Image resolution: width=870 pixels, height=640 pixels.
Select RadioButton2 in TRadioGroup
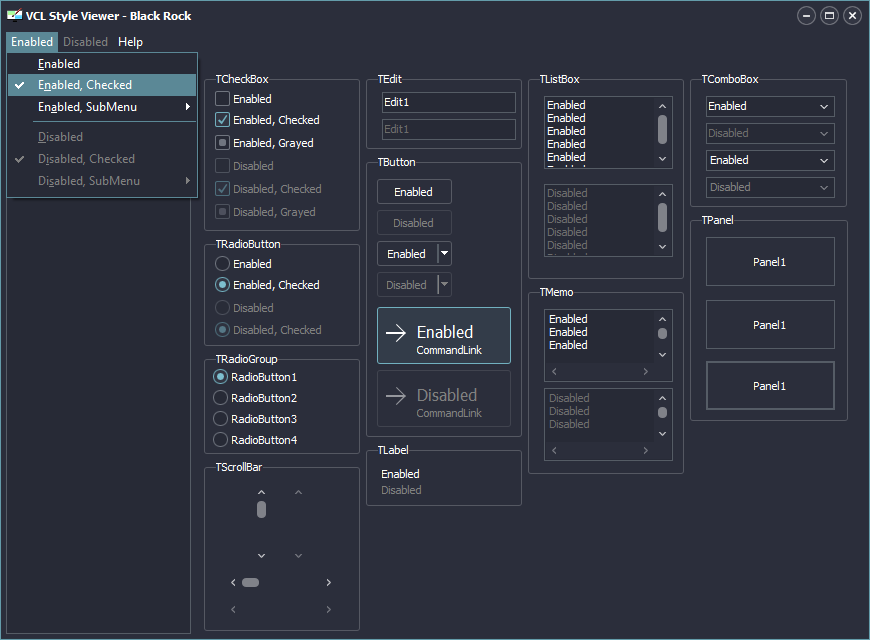pyautogui.click(x=220, y=398)
